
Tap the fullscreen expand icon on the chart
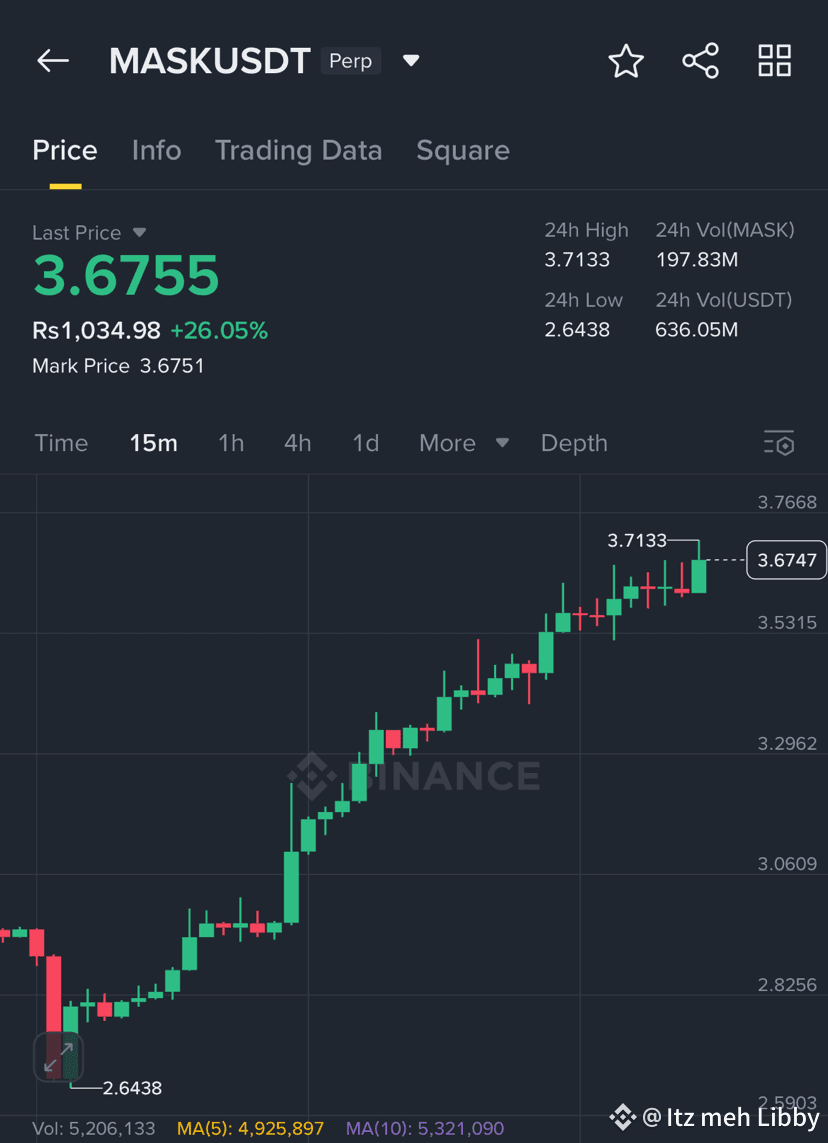(x=57, y=1057)
